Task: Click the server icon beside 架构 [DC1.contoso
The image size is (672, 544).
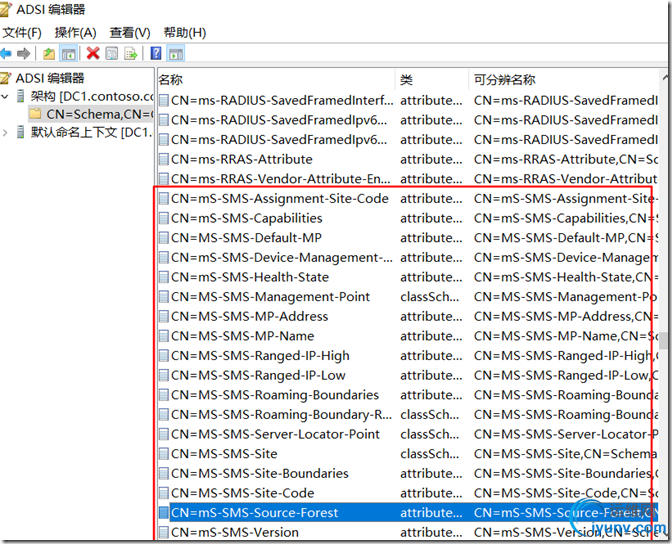Action: click(x=21, y=96)
